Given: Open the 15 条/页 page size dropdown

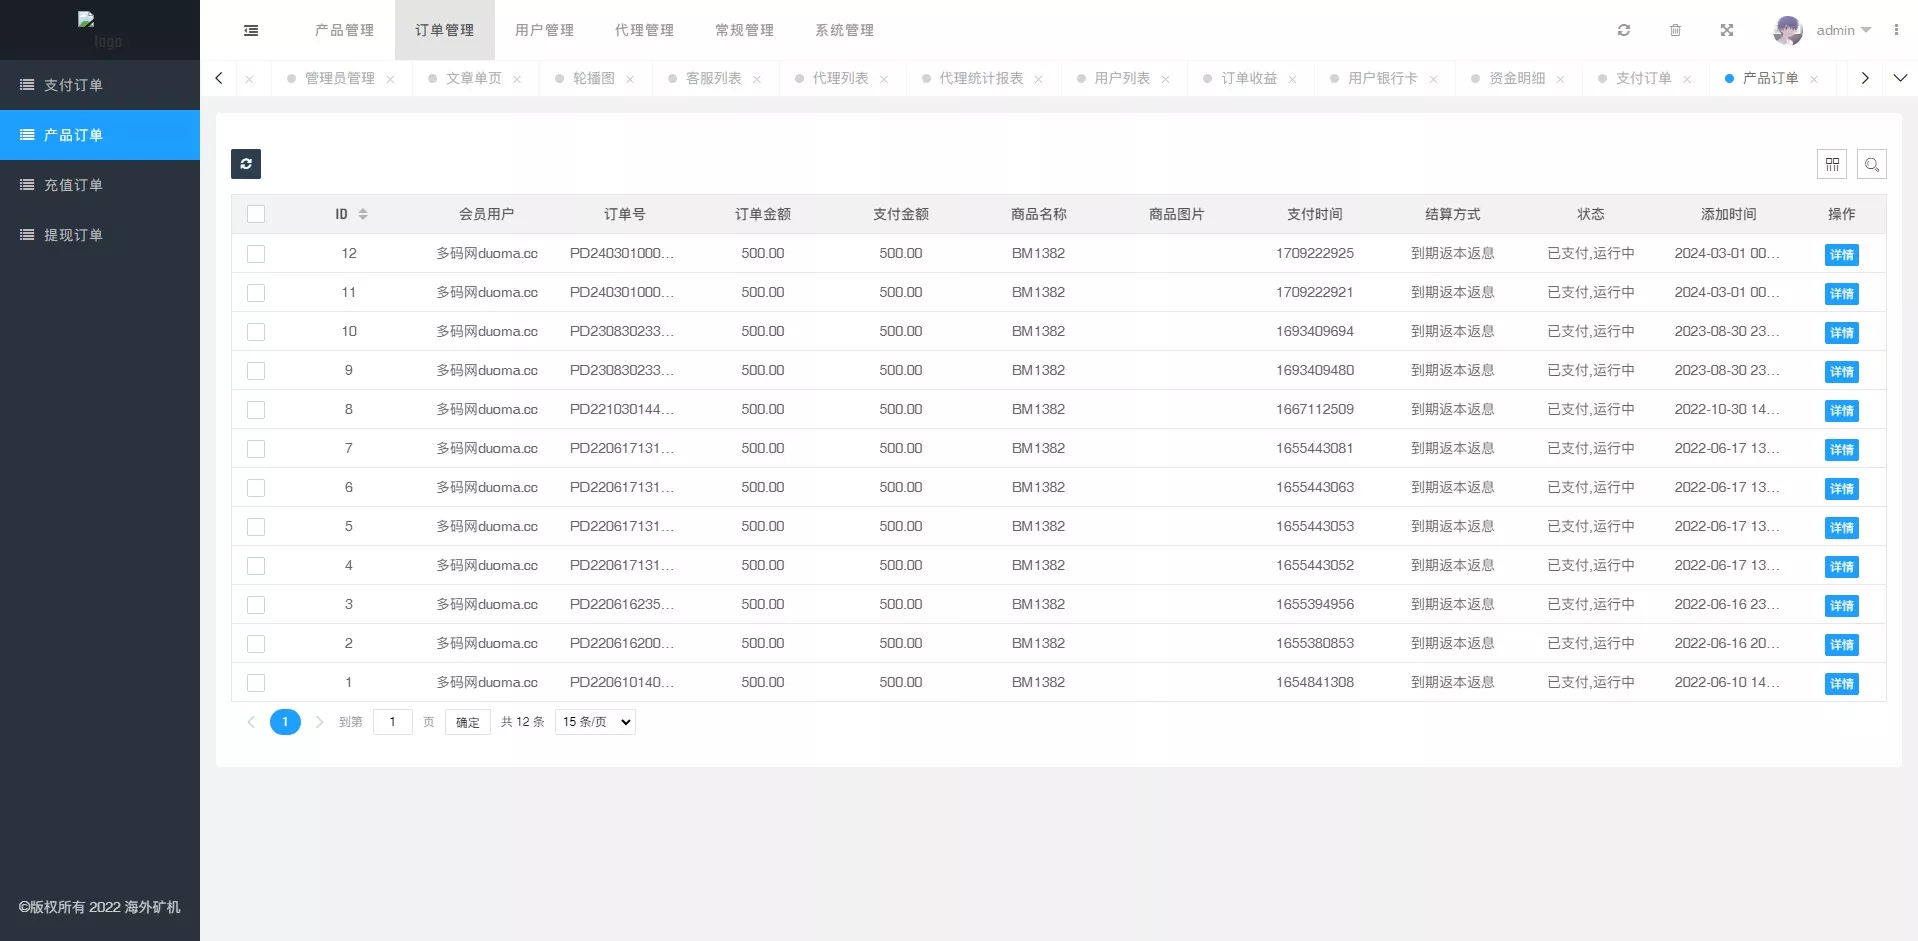Looking at the screenshot, I should pyautogui.click(x=596, y=722).
